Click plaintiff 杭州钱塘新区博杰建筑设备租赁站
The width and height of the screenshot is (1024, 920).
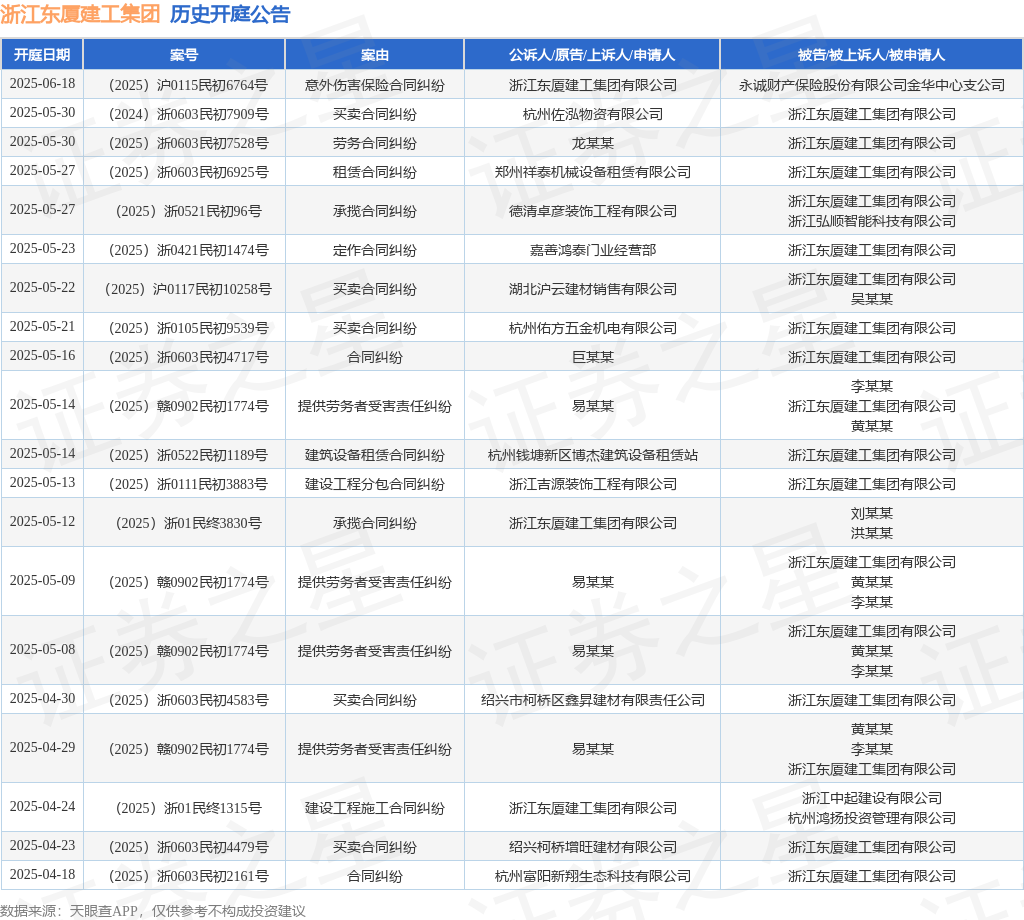pos(593,455)
